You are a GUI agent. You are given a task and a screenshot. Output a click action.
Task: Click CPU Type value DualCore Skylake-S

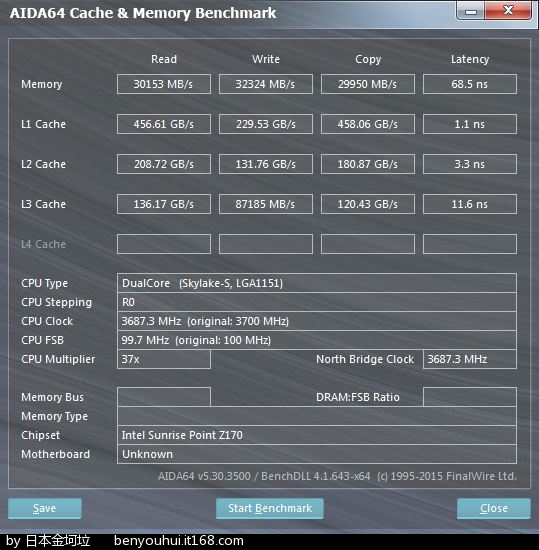(x=317, y=283)
